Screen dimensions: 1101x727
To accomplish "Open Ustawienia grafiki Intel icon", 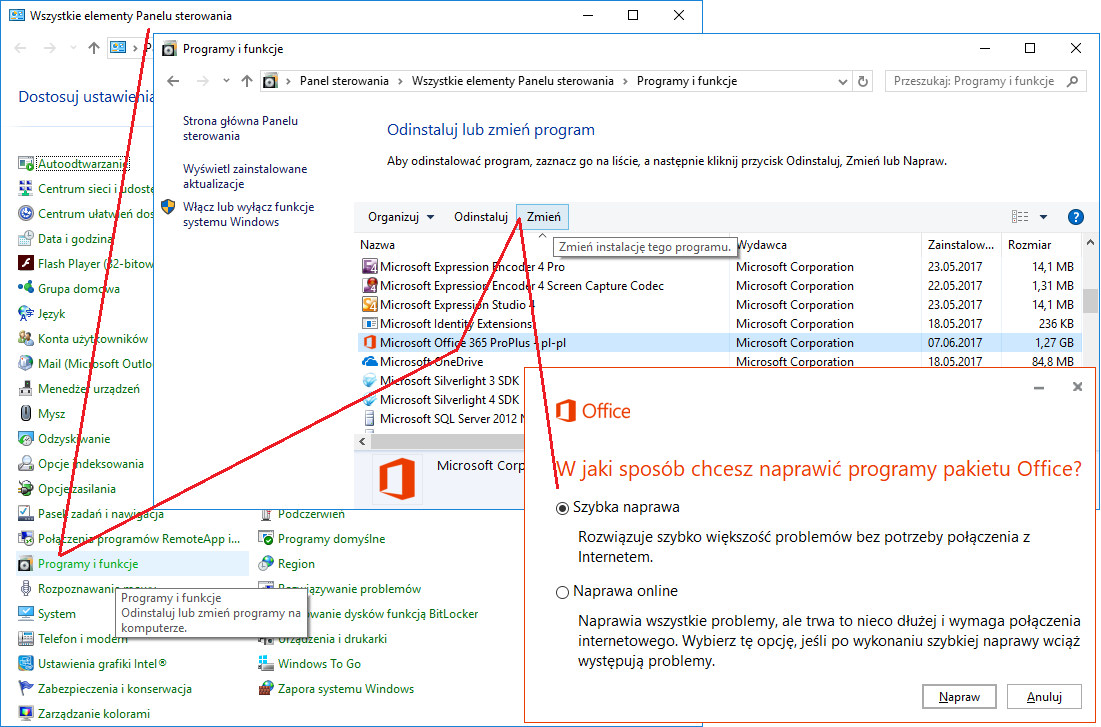I will point(26,663).
